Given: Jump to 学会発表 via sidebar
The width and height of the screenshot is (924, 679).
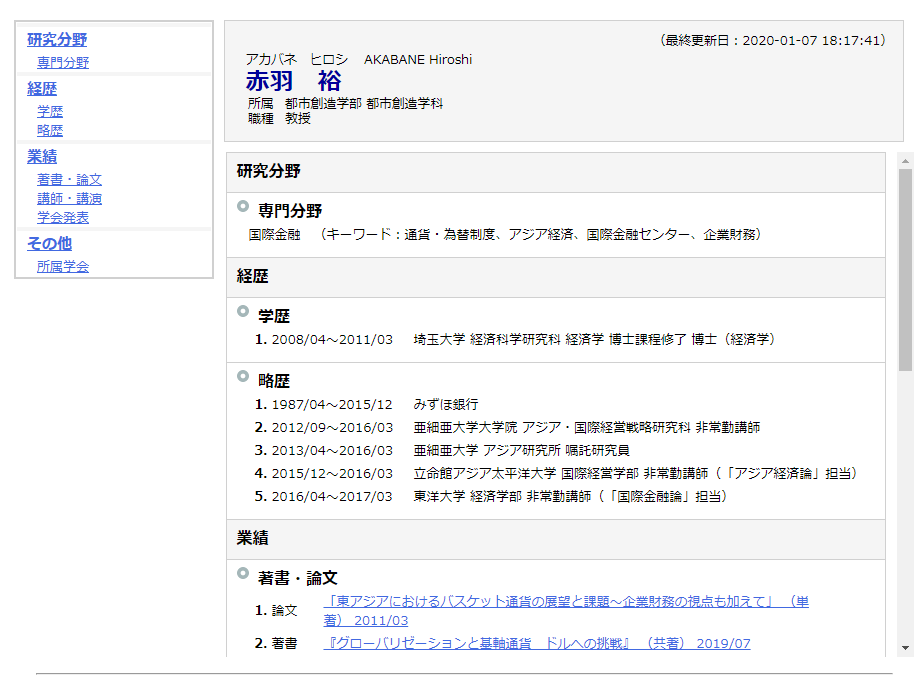Looking at the screenshot, I should (x=63, y=217).
